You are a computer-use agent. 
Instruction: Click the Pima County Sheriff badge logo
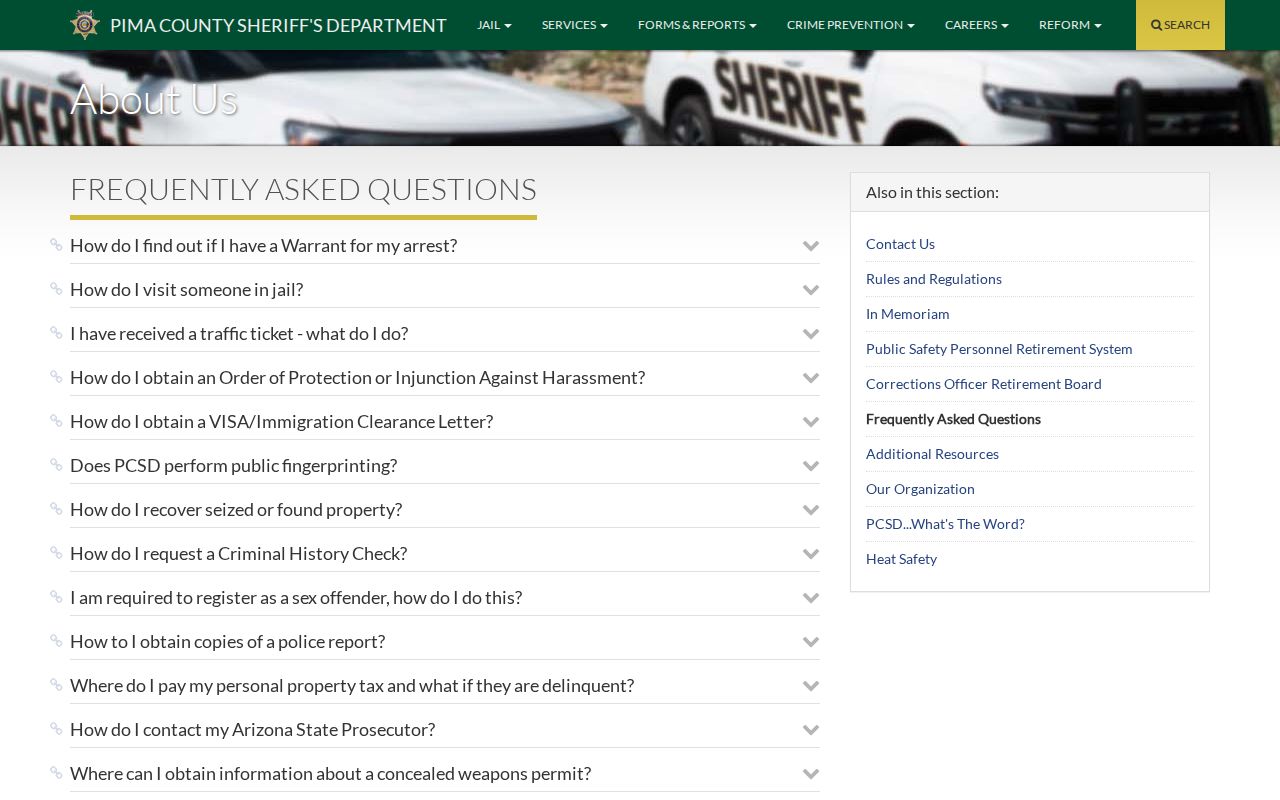pos(85,25)
